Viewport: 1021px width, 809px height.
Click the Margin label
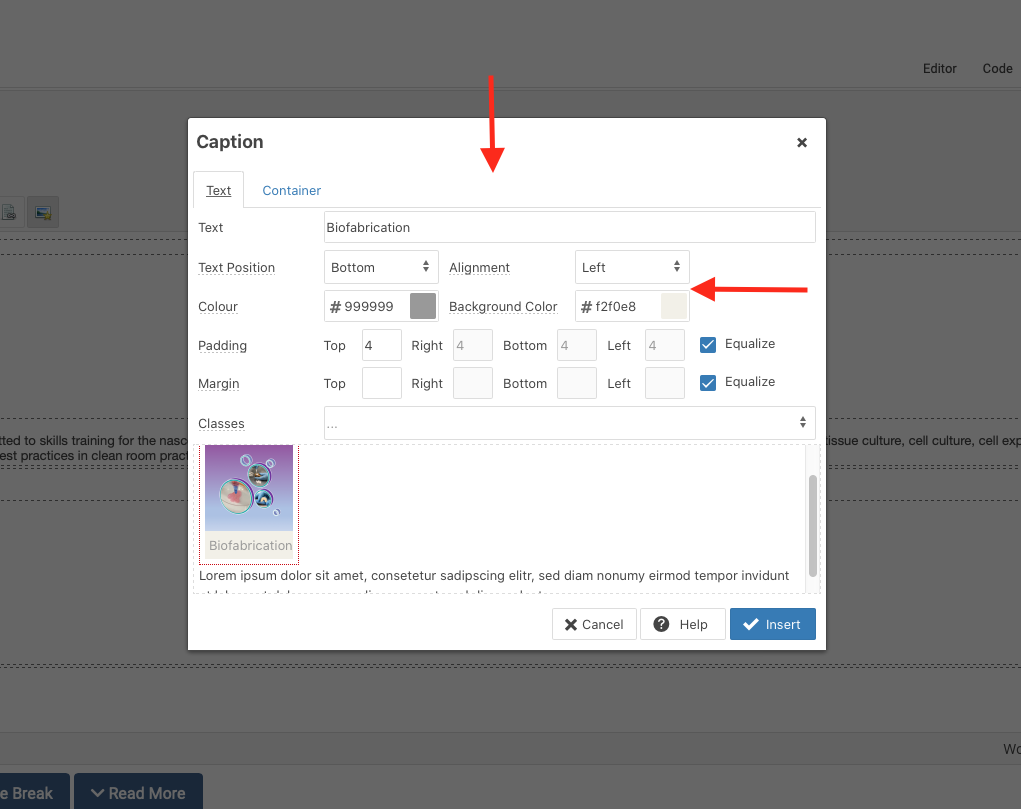(218, 384)
